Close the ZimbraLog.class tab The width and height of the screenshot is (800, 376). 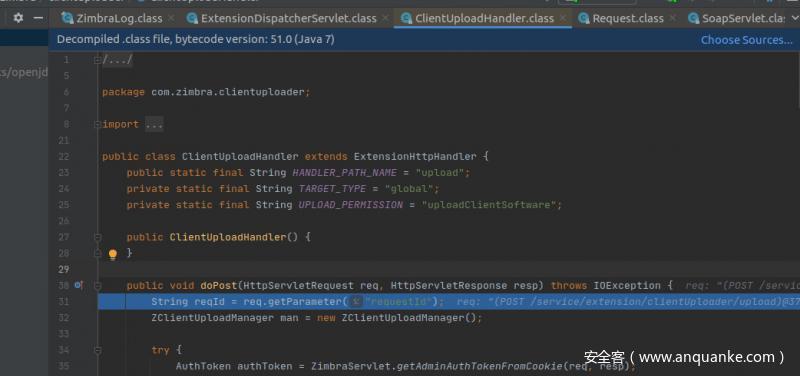click(x=171, y=18)
